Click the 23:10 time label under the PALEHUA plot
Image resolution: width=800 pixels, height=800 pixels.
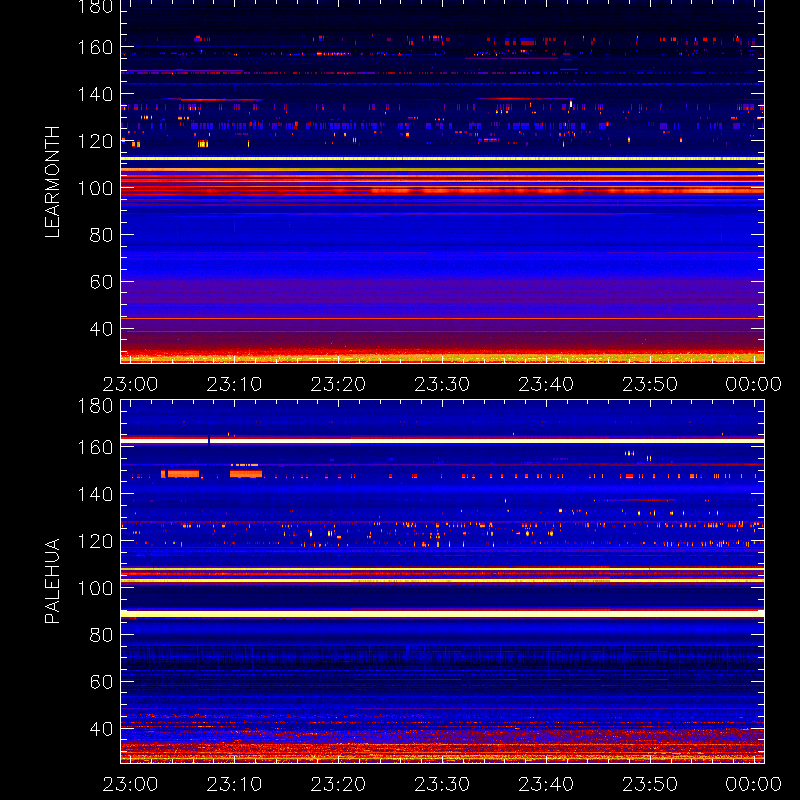pos(234,784)
